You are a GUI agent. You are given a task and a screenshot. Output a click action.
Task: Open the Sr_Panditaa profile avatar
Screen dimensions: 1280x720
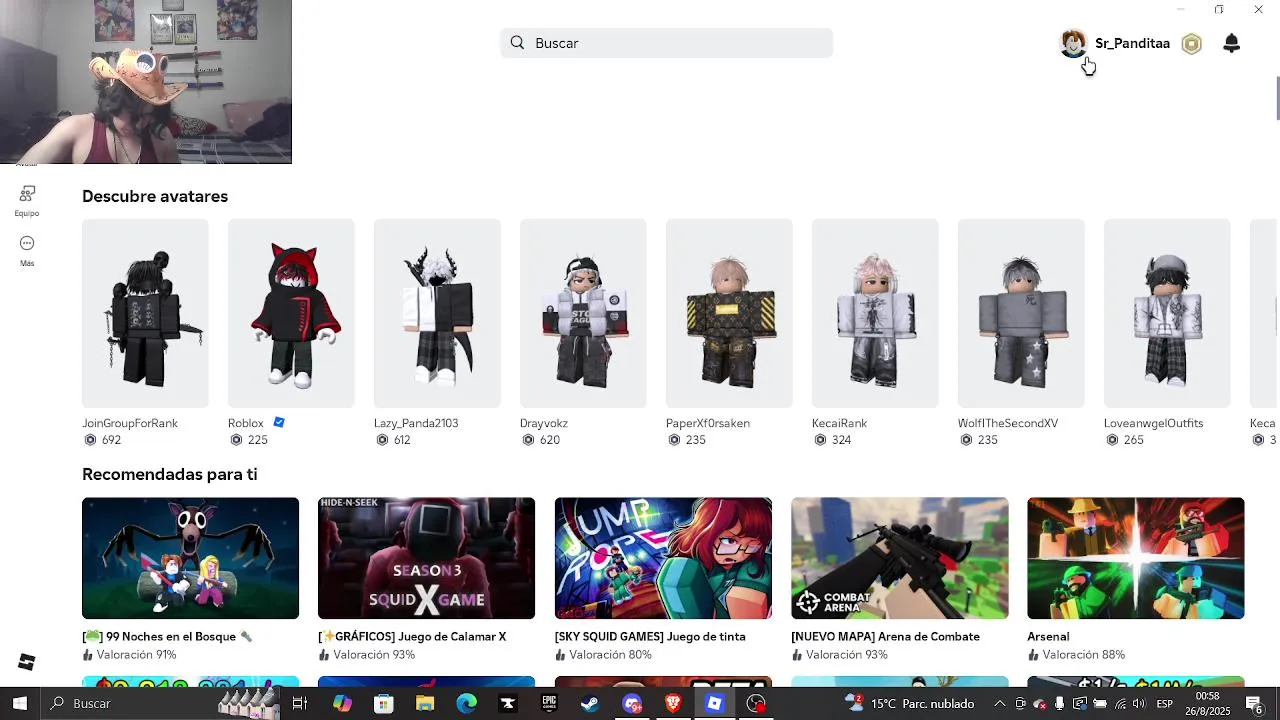click(1074, 43)
